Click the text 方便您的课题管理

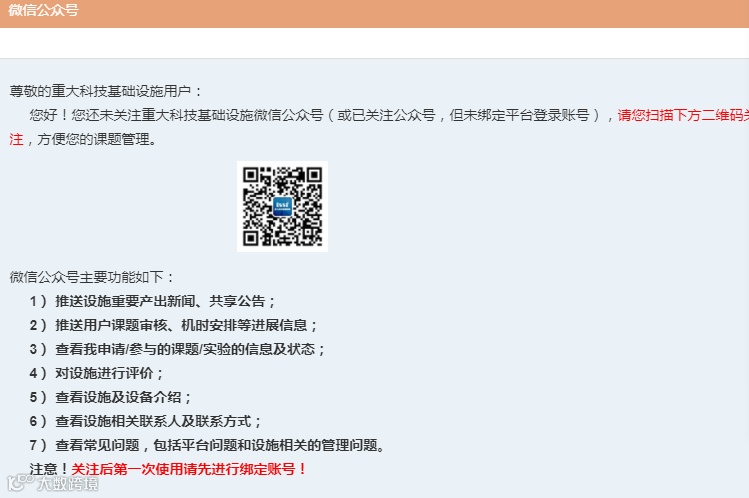[96, 139]
